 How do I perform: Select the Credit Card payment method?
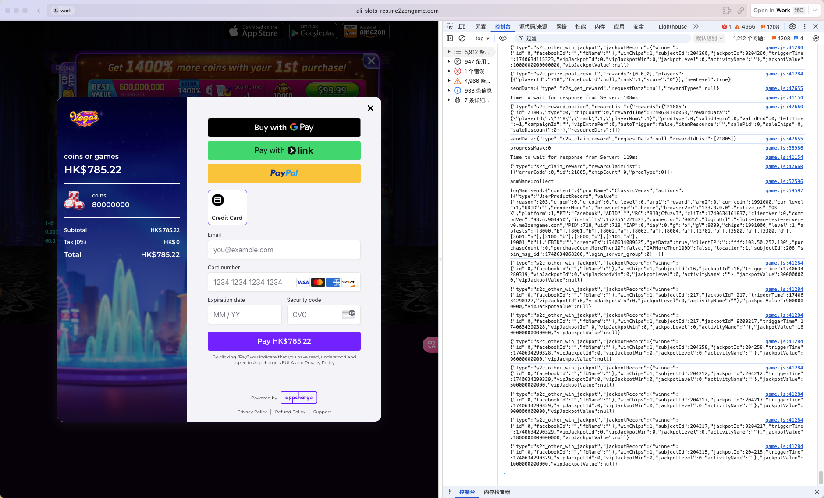click(226, 208)
